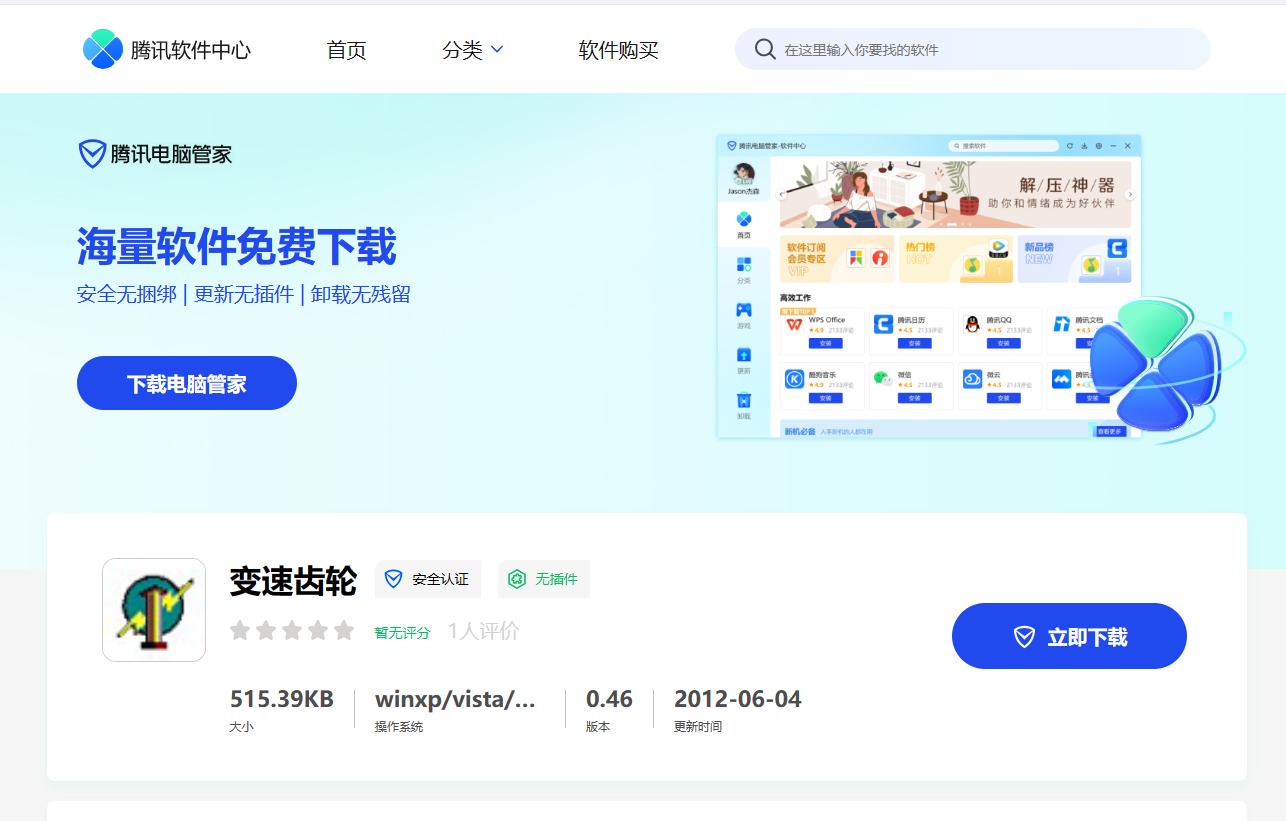This screenshot has height=821, width=1286.
Task: Click the refresh icon in banner preview titlebar
Action: coord(1069,146)
